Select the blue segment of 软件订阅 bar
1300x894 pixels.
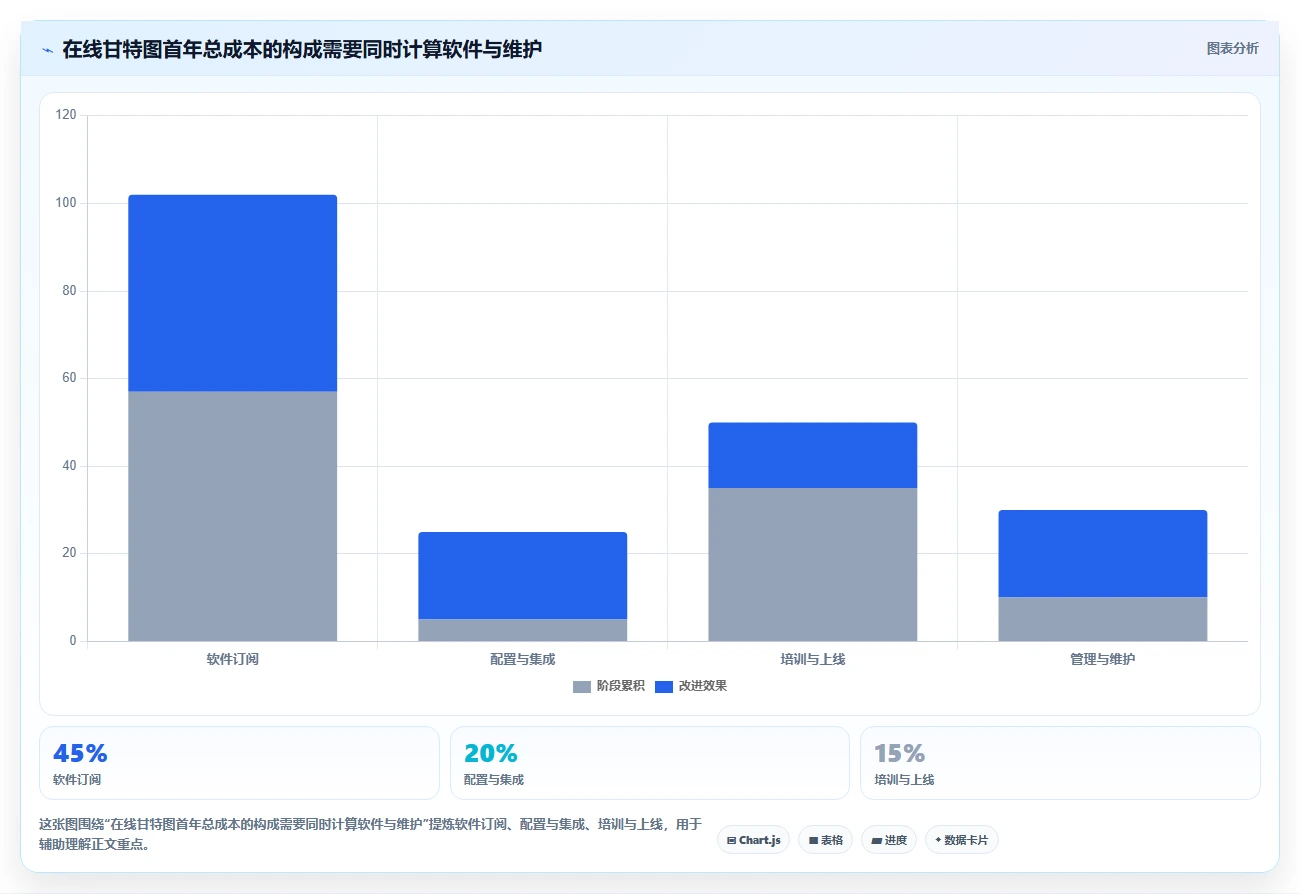233,293
